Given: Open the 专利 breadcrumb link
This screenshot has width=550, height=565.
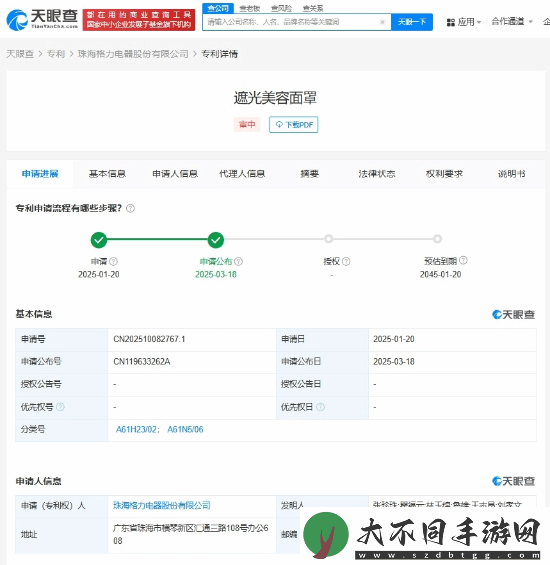Looking at the screenshot, I should [56, 54].
